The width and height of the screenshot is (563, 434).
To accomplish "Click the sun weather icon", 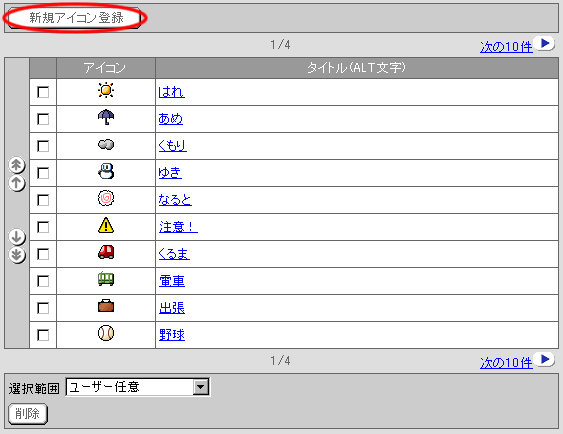I will click(x=106, y=90).
